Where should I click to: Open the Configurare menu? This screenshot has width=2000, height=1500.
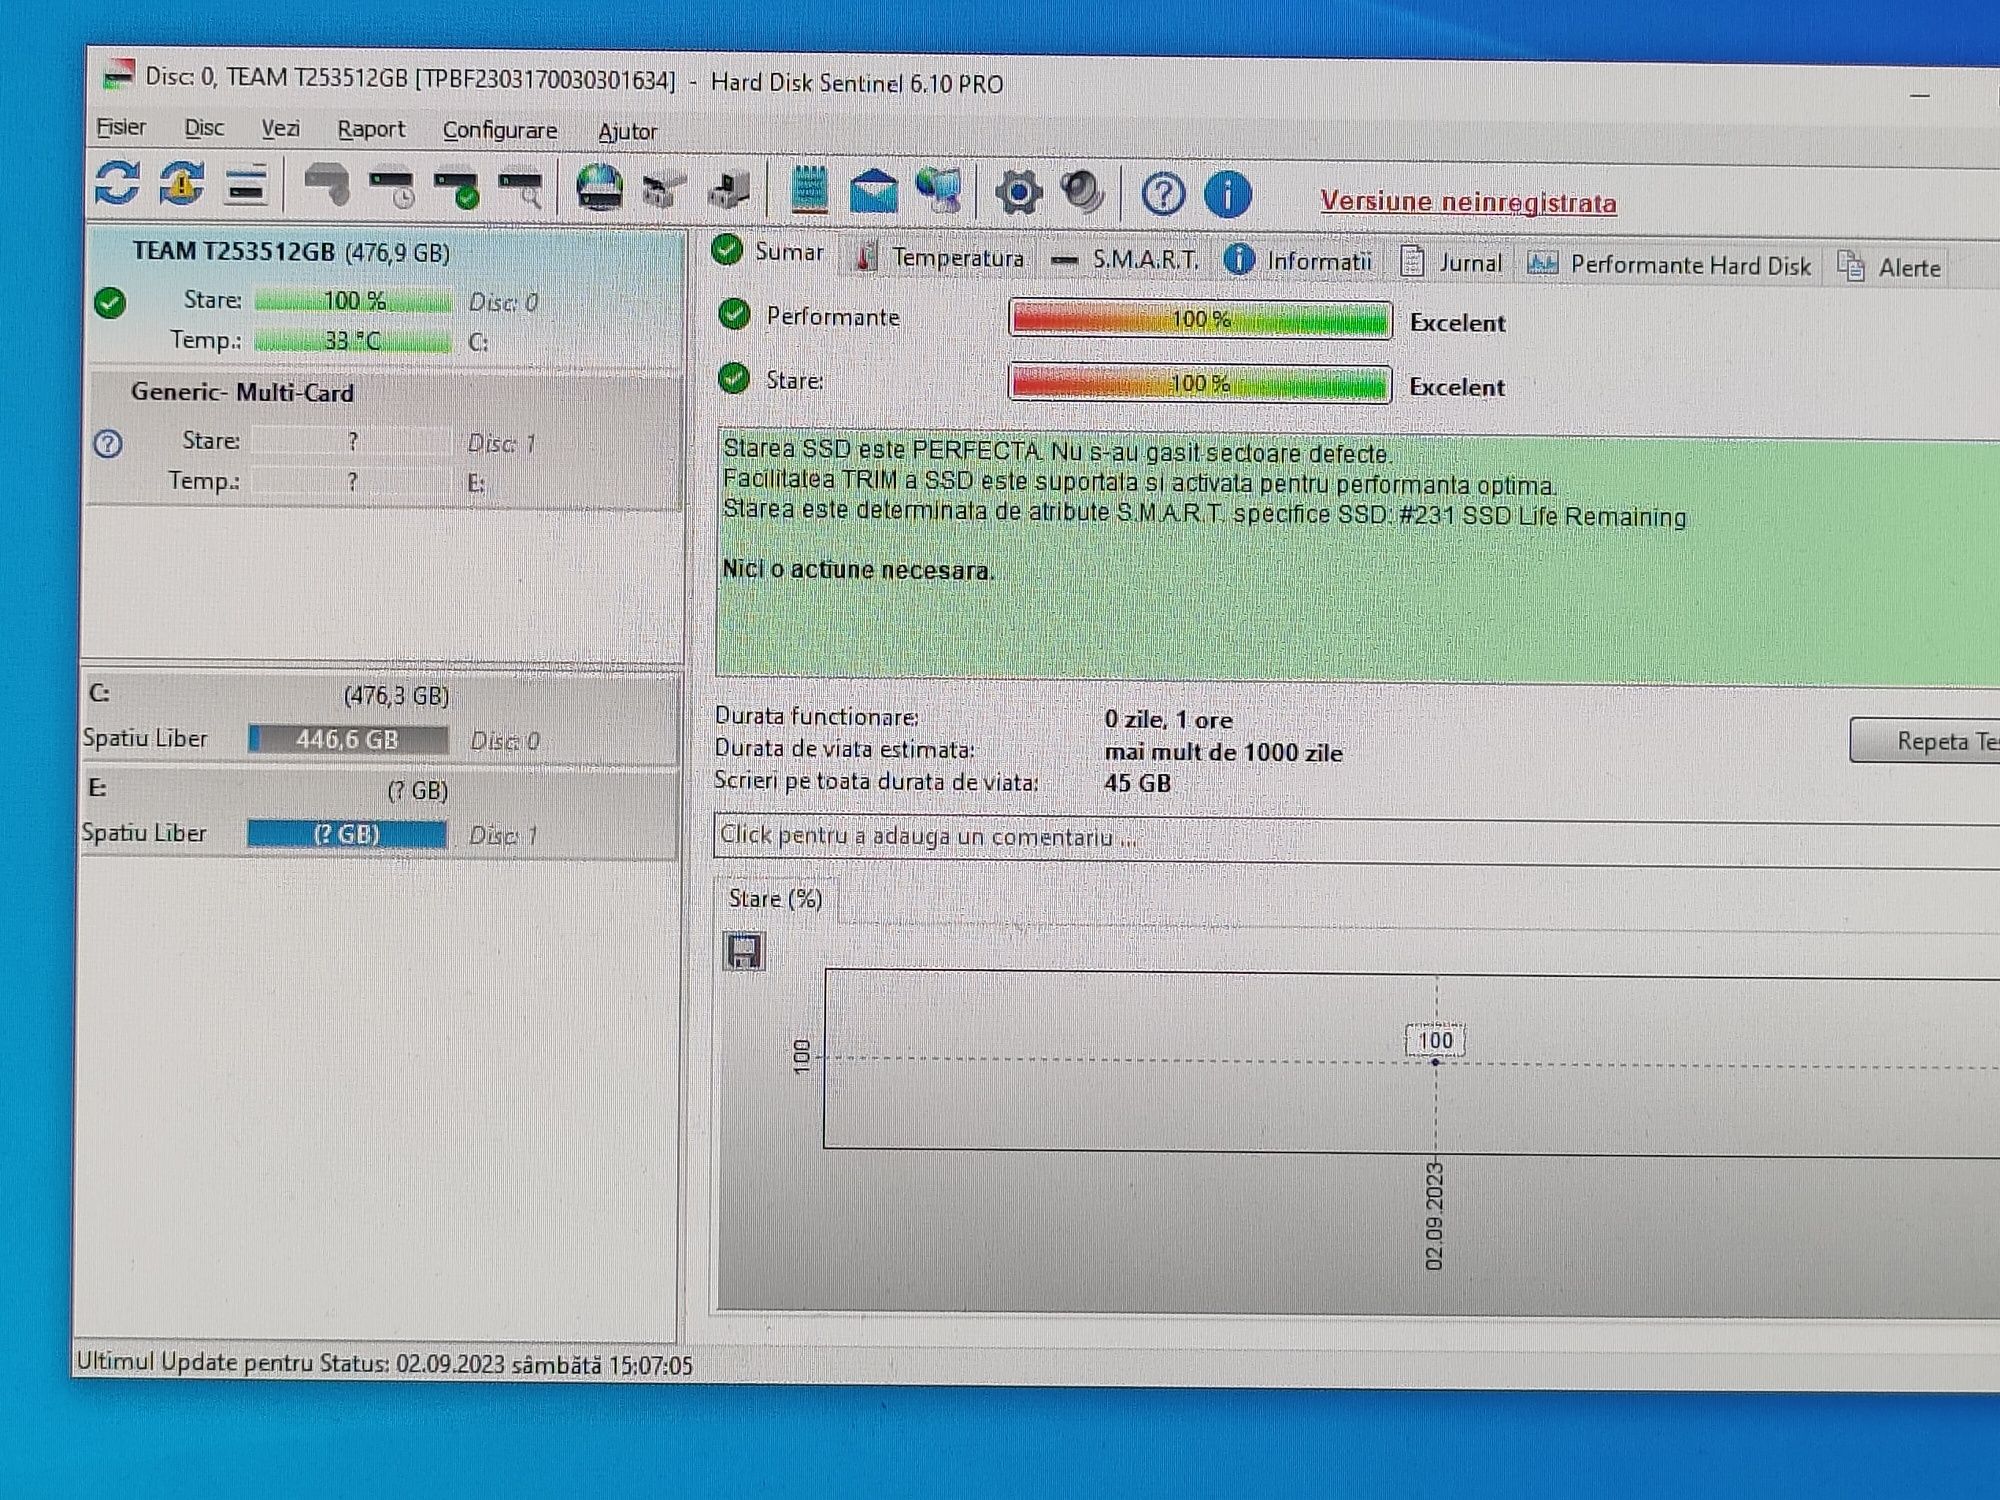(x=500, y=131)
